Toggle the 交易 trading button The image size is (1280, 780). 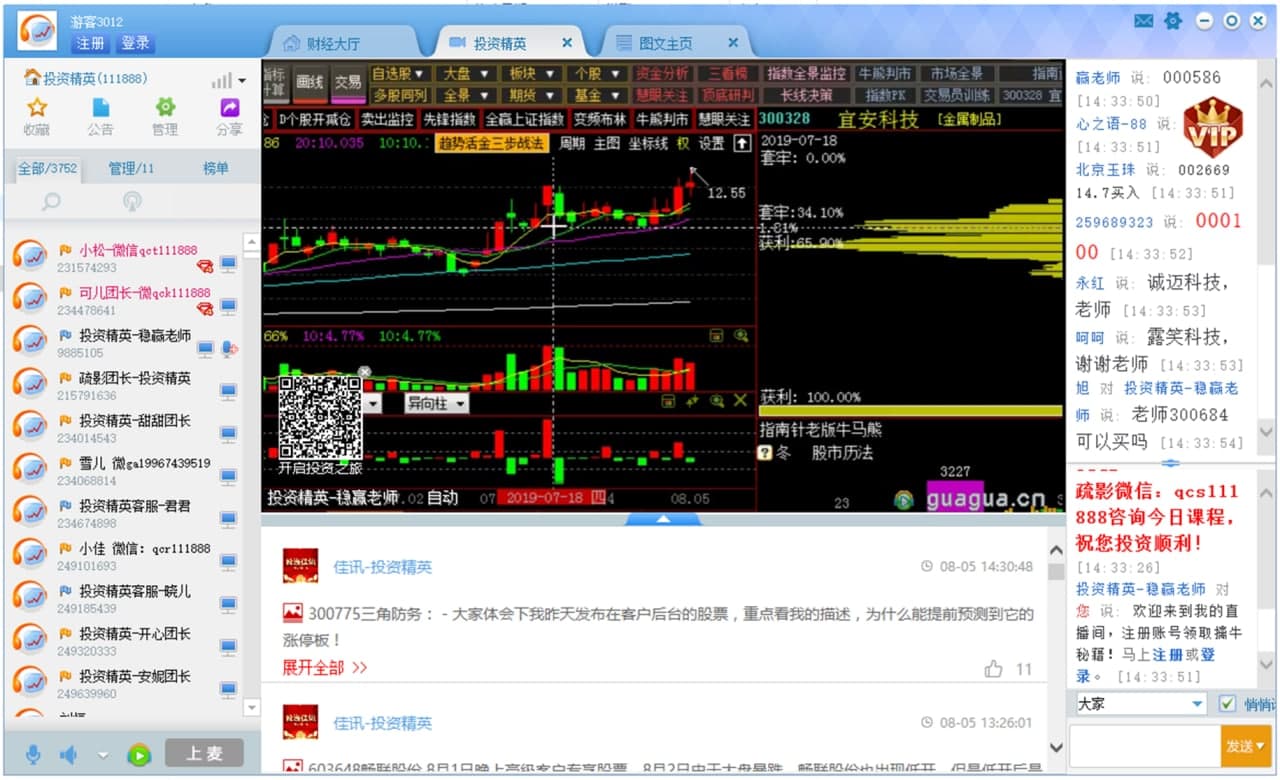coord(347,83)
